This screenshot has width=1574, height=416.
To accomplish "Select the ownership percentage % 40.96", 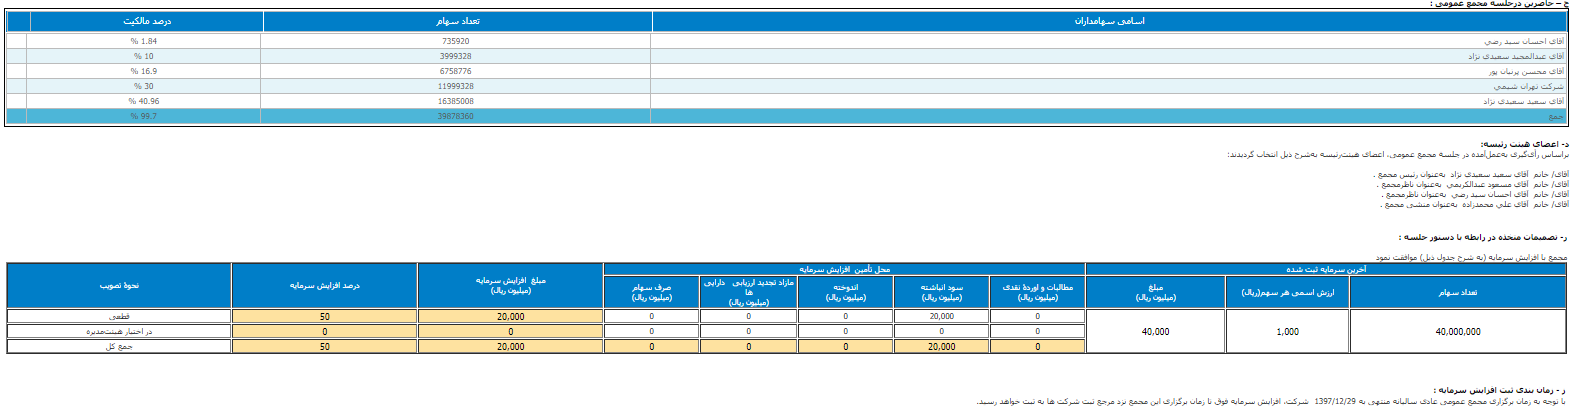I will tap(143, 101).
